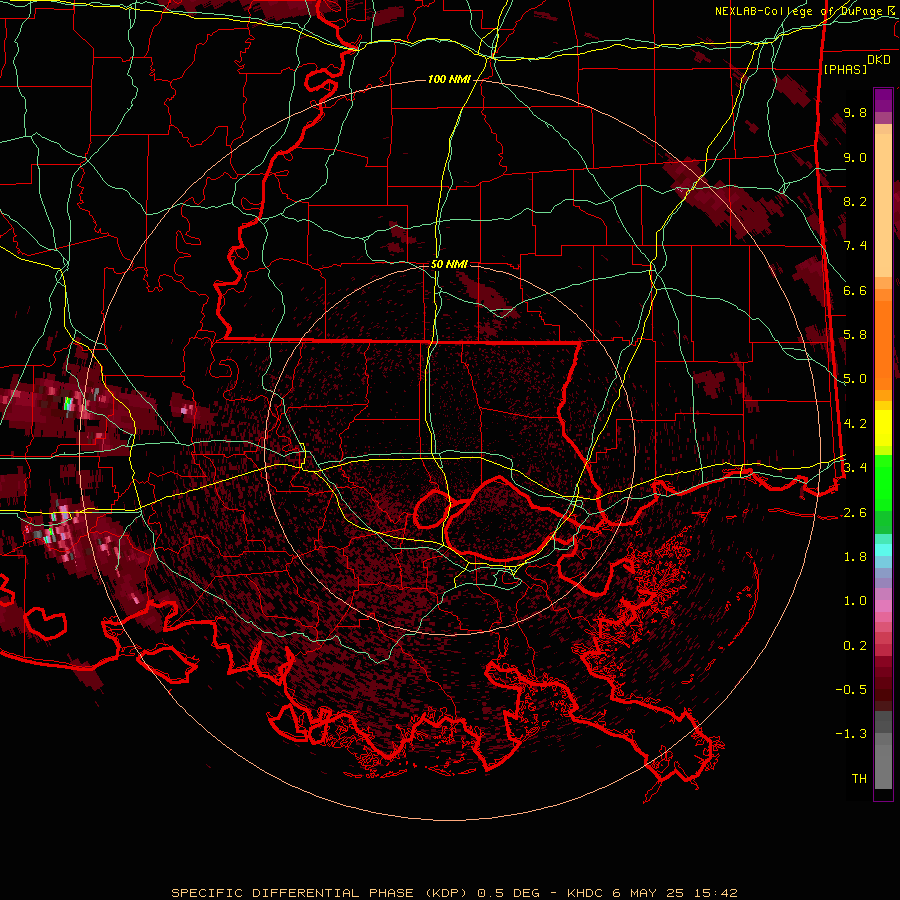900x900 pixels.
Task: Click the 6.6 scale value
Action: click(x=855, y=290)
